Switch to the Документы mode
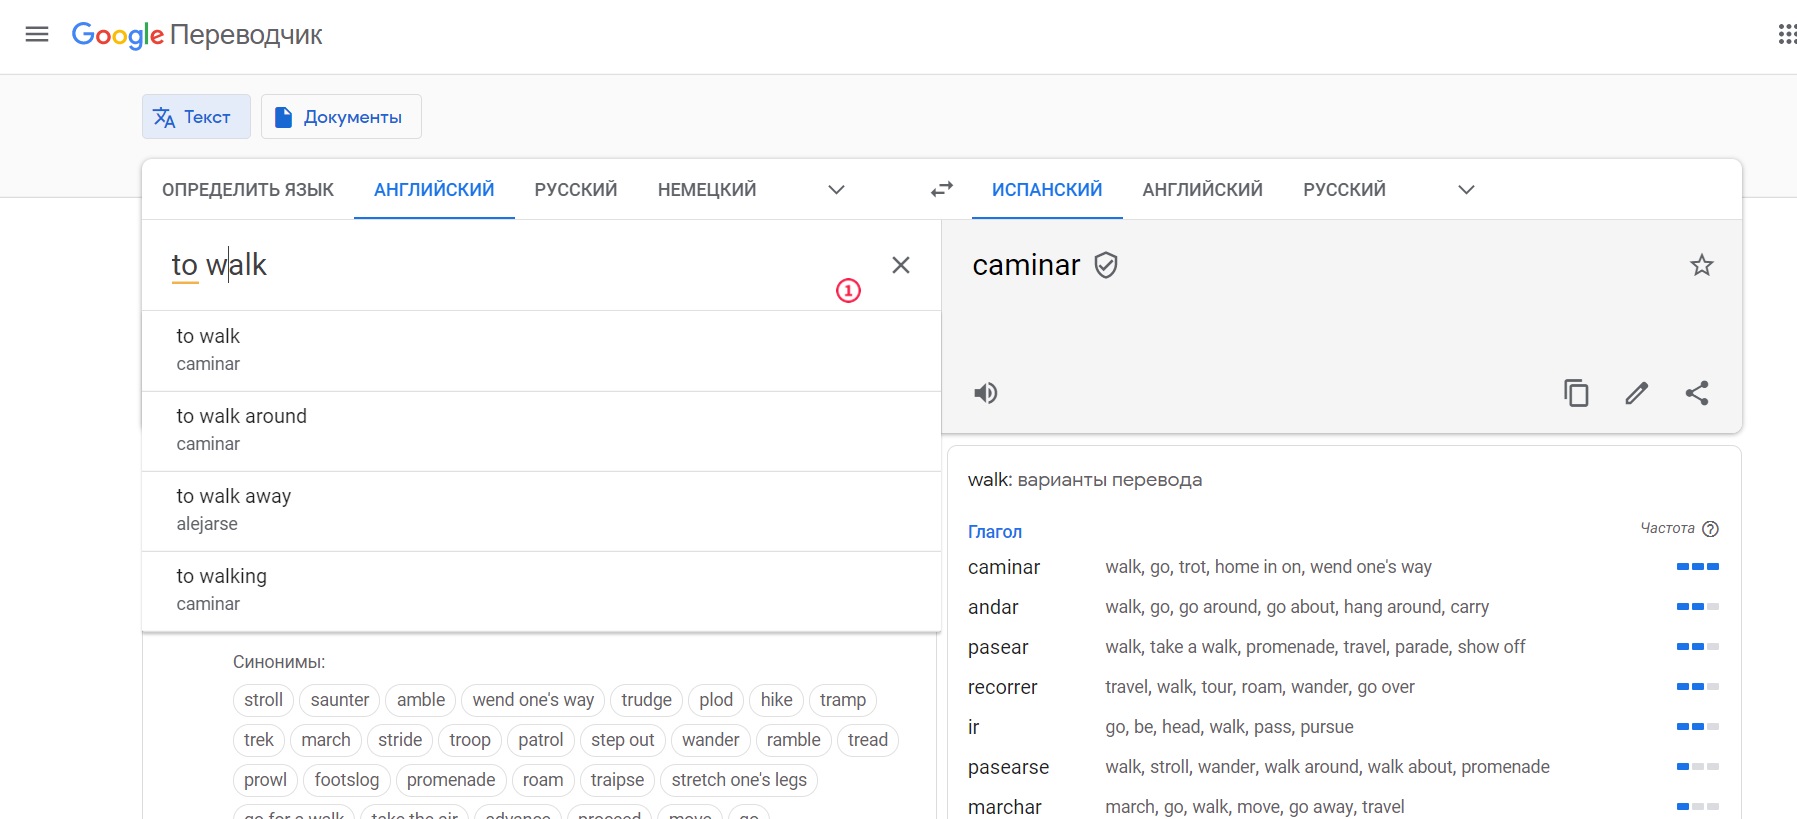 [x=341, y=117]
